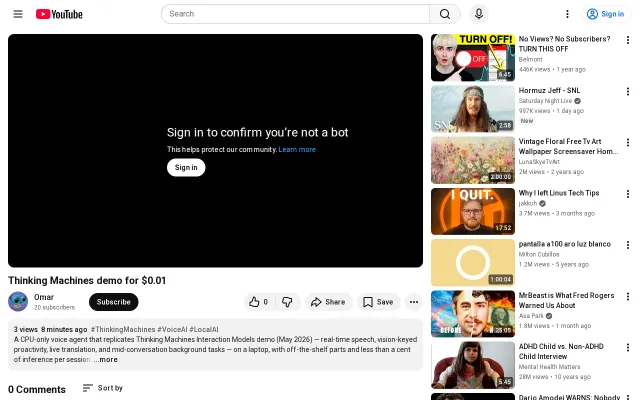Open Milton Cubillos channel name
The image size is (640, 400).
[x=539, y=254]
